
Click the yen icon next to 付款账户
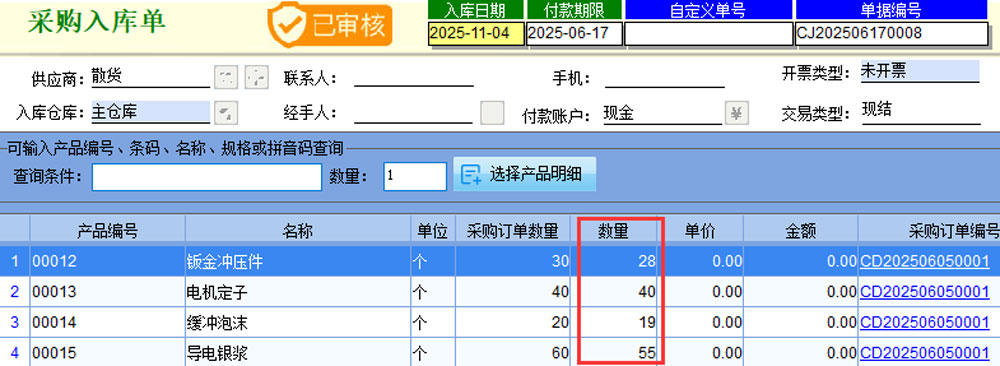tap(736, 113)
